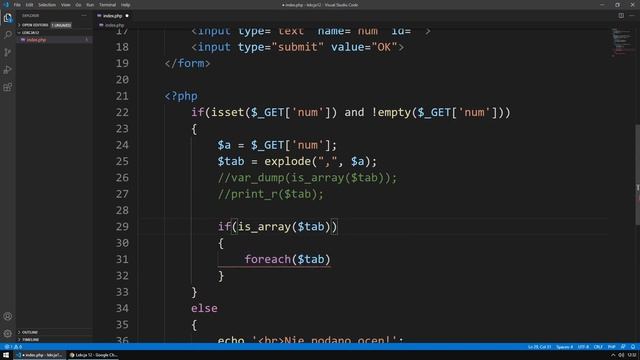Open the Go menu

click(78, 5)
